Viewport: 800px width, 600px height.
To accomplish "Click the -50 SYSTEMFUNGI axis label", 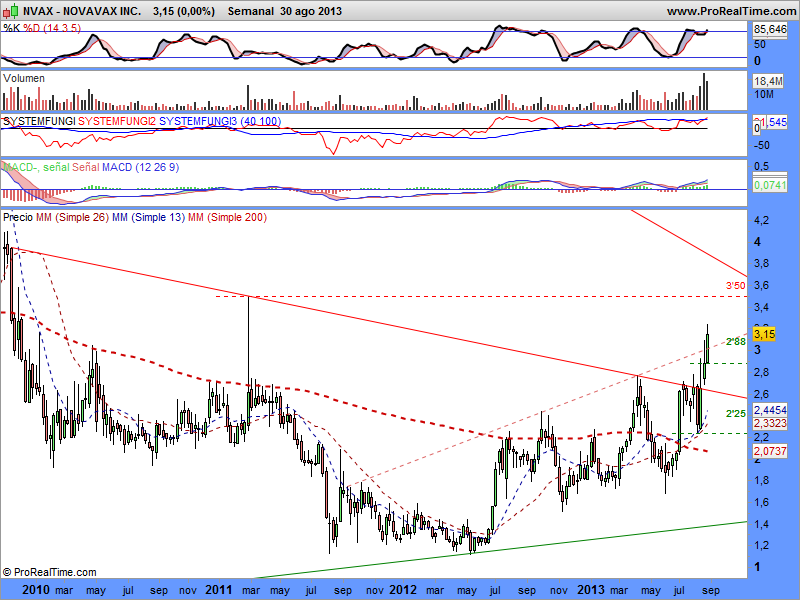I will tap(763, 145).
